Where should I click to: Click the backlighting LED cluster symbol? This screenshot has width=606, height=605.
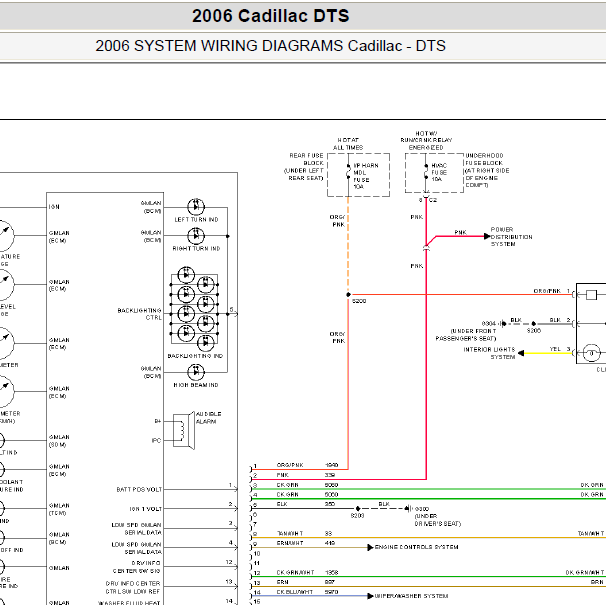195,308
